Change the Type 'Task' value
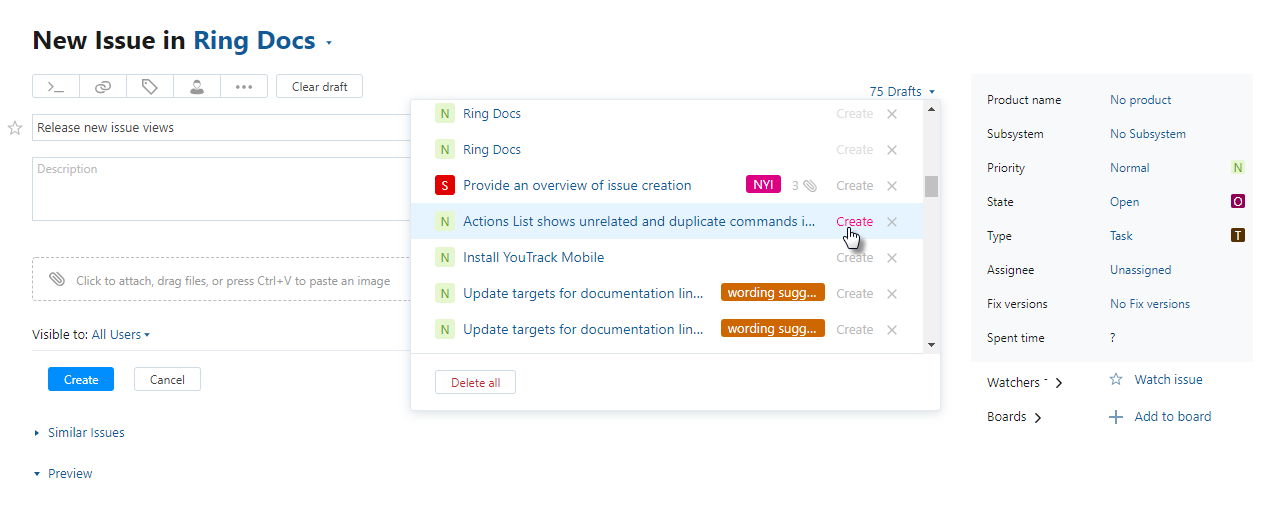1285x523 pixels. (x=1121, y=236)
